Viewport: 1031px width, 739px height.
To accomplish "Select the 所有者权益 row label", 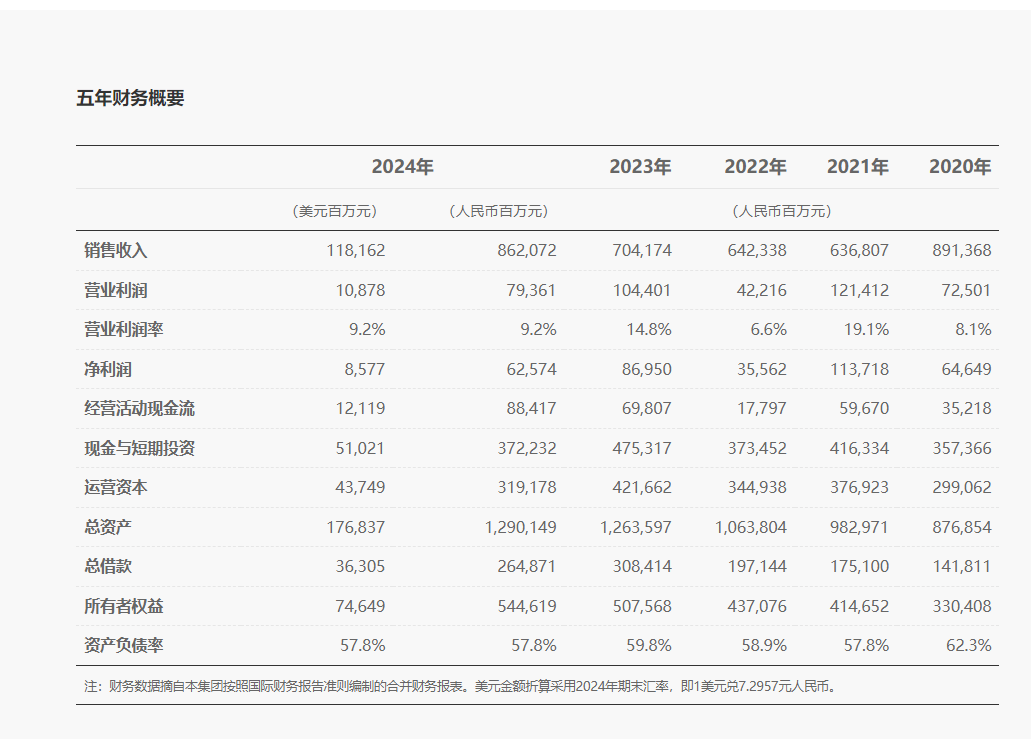I will coord(124,606).
